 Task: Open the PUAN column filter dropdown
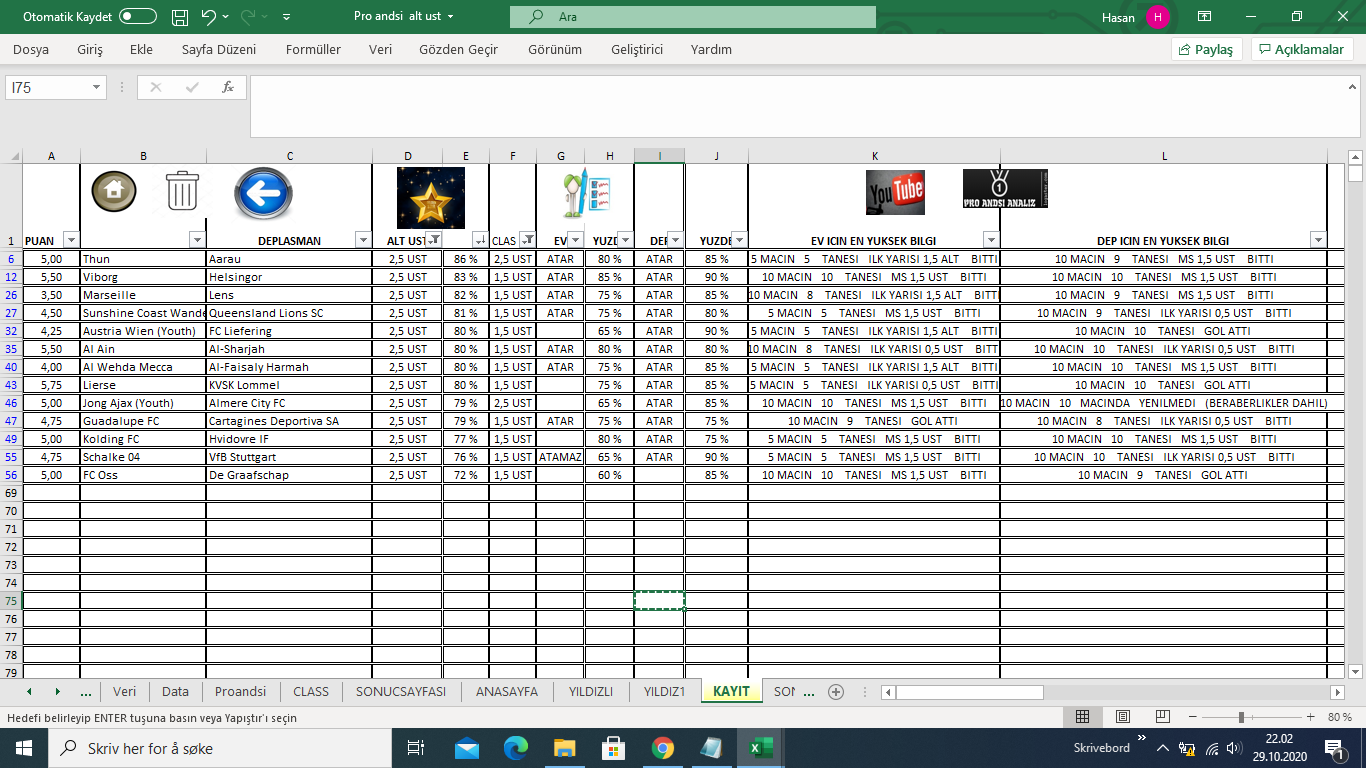71,239
